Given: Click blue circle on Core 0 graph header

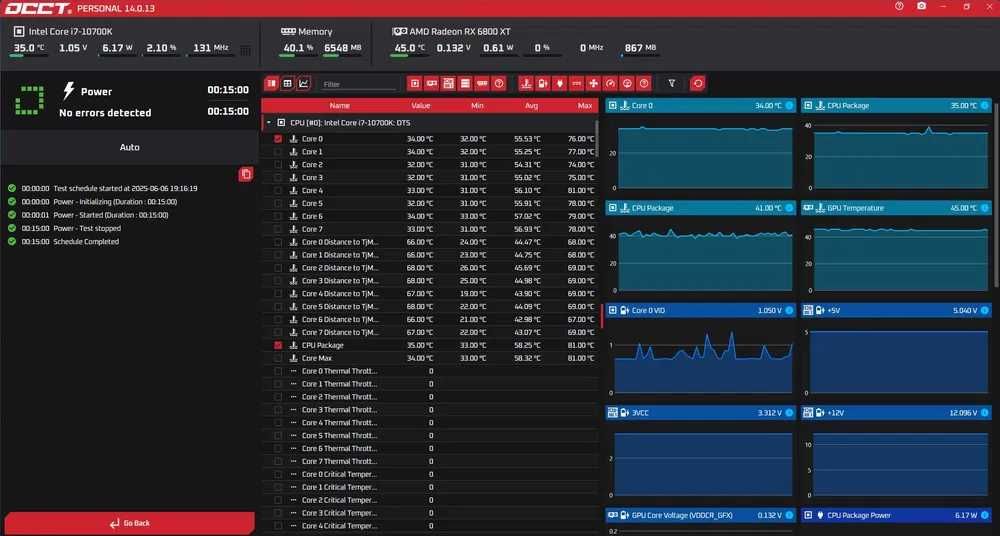Looking at the screenshot, I should [x=789, y=105].
